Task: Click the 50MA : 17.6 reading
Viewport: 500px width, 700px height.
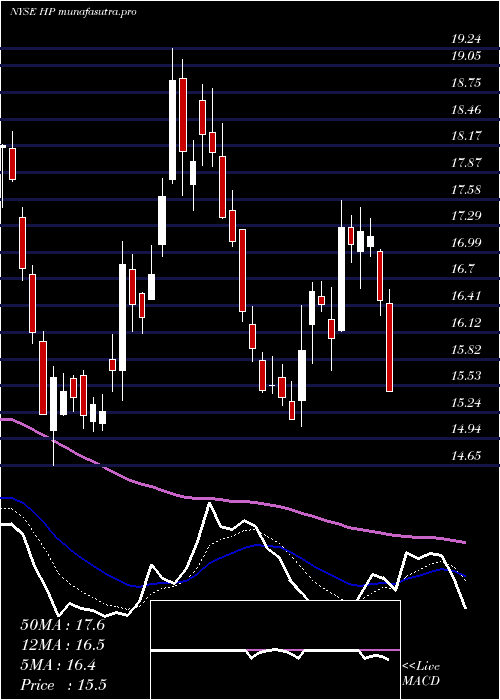Action: pos(62,625)
